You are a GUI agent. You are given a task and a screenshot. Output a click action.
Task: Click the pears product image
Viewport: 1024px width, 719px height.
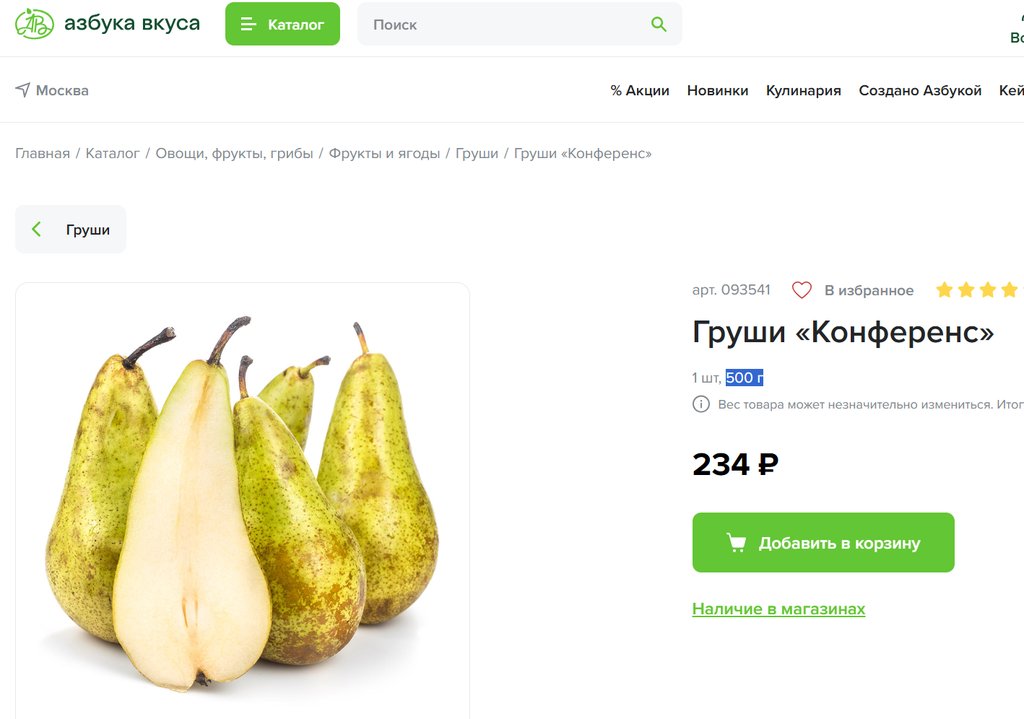(242, 500)
